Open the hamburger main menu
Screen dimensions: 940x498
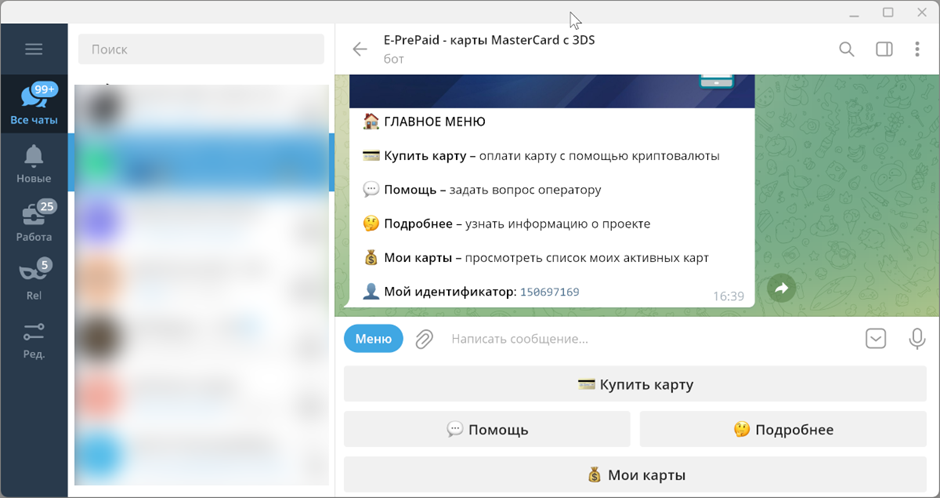[34, 49]
